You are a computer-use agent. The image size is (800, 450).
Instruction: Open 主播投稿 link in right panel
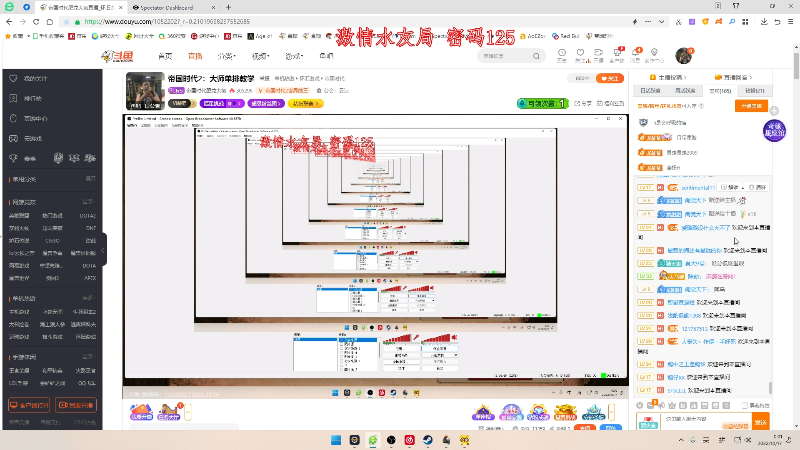tap(668, 78)
